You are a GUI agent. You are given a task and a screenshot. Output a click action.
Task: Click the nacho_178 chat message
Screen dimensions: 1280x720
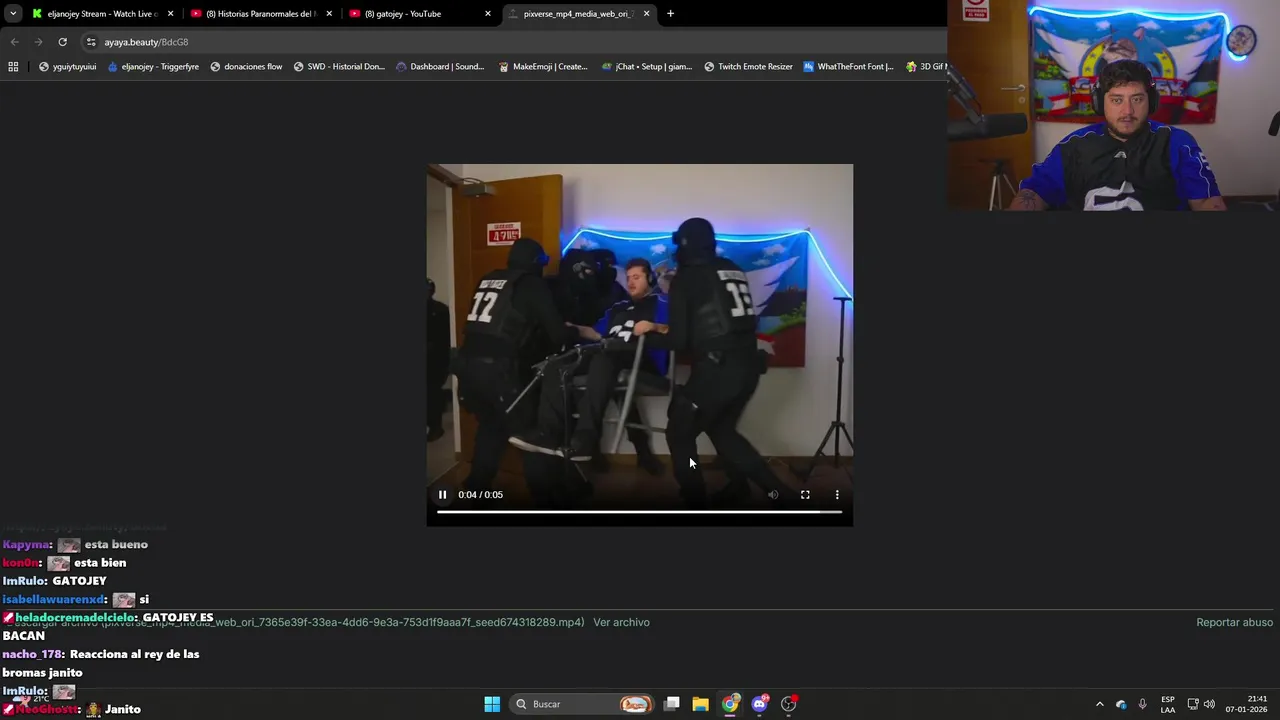pyautogui.click(x=101, y=663)
